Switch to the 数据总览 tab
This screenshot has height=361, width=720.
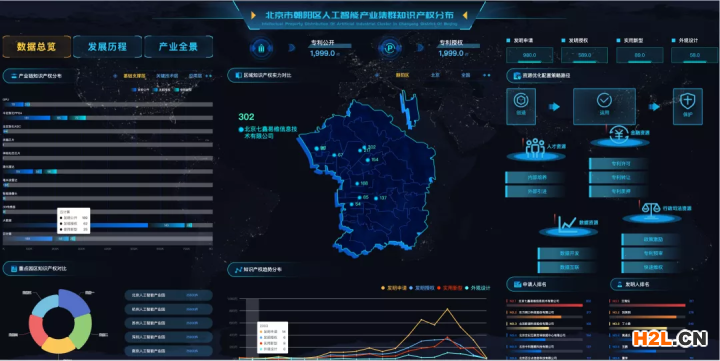(x=37, y=47)
